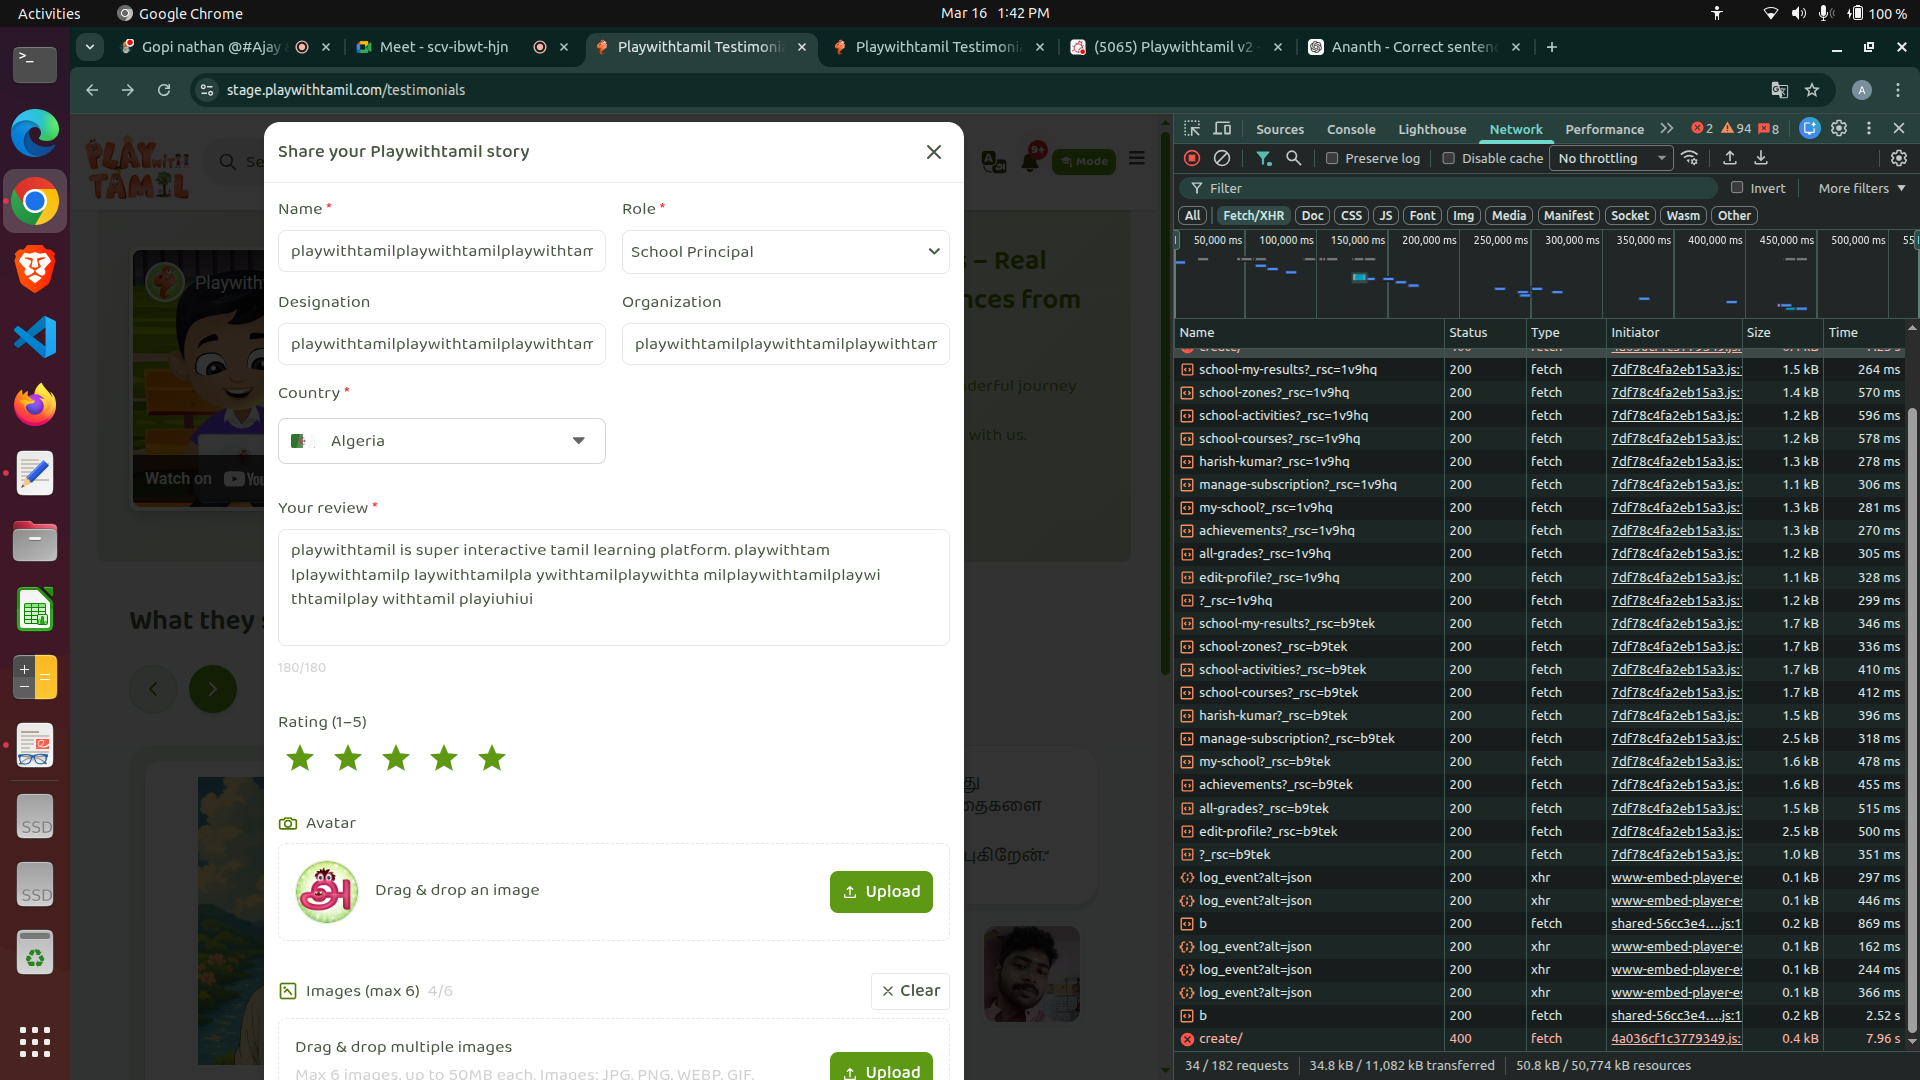
Task: Click the failed create/ request row
Action: tap(1221, 1039)
